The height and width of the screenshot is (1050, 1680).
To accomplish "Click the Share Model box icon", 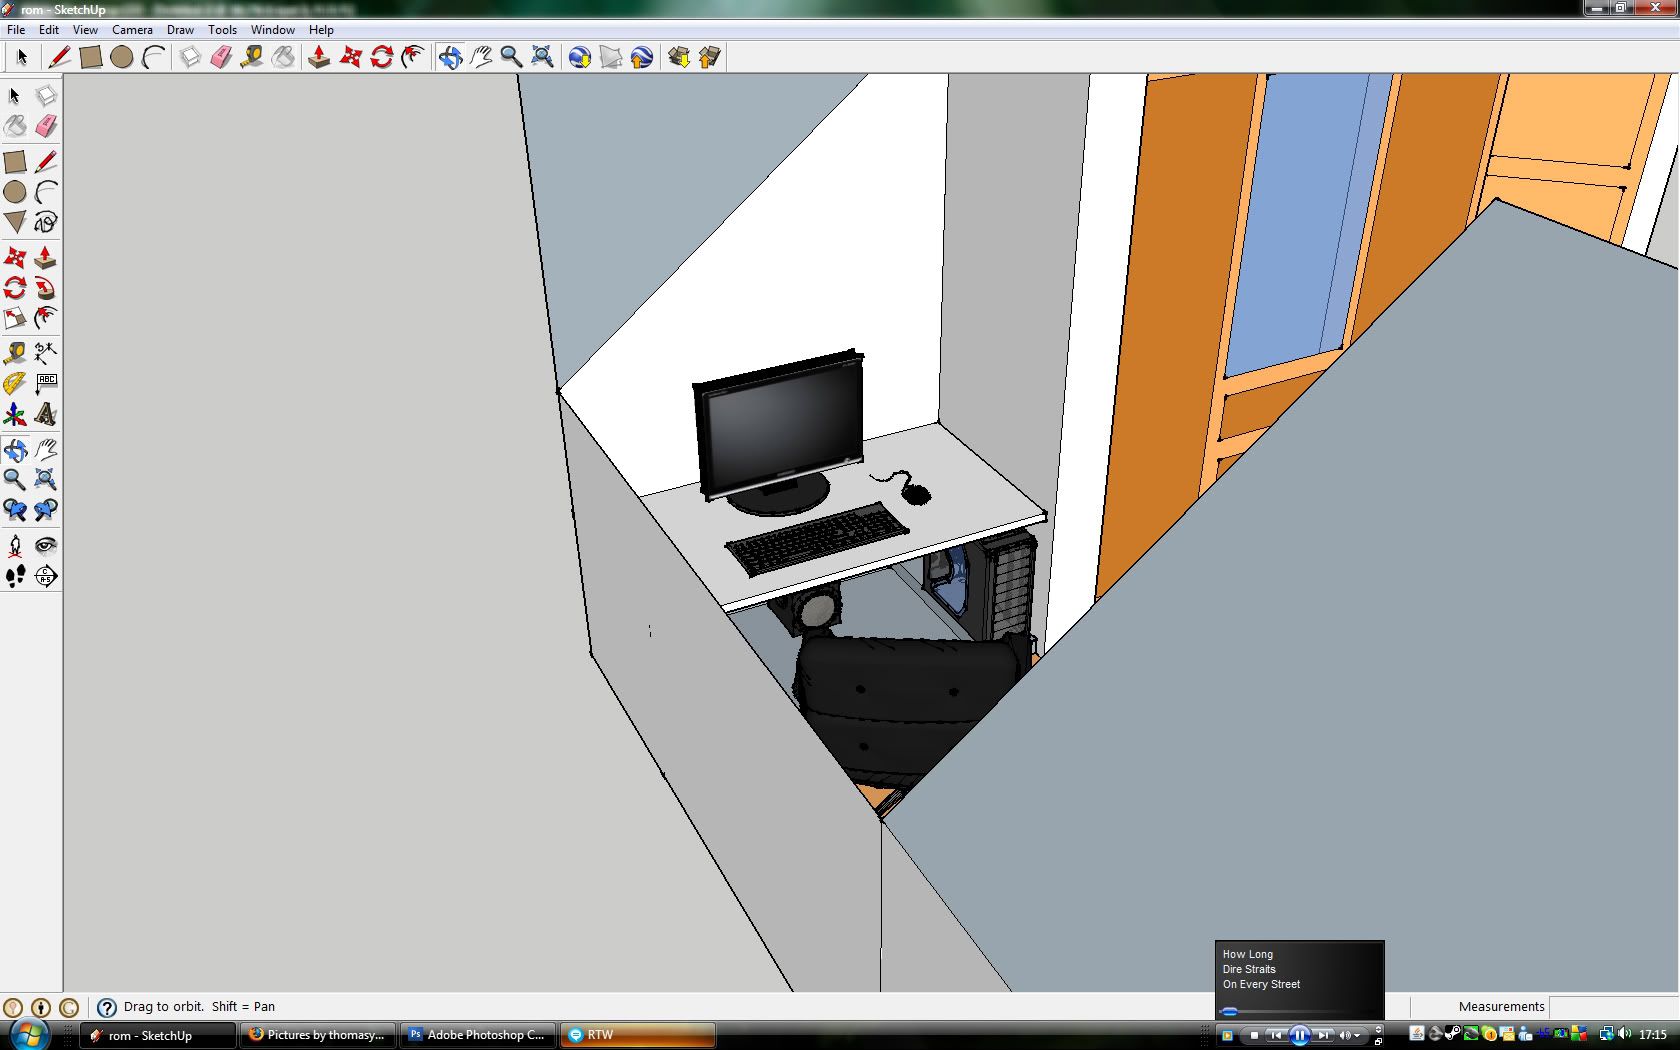I will click(x=710, y=57).
